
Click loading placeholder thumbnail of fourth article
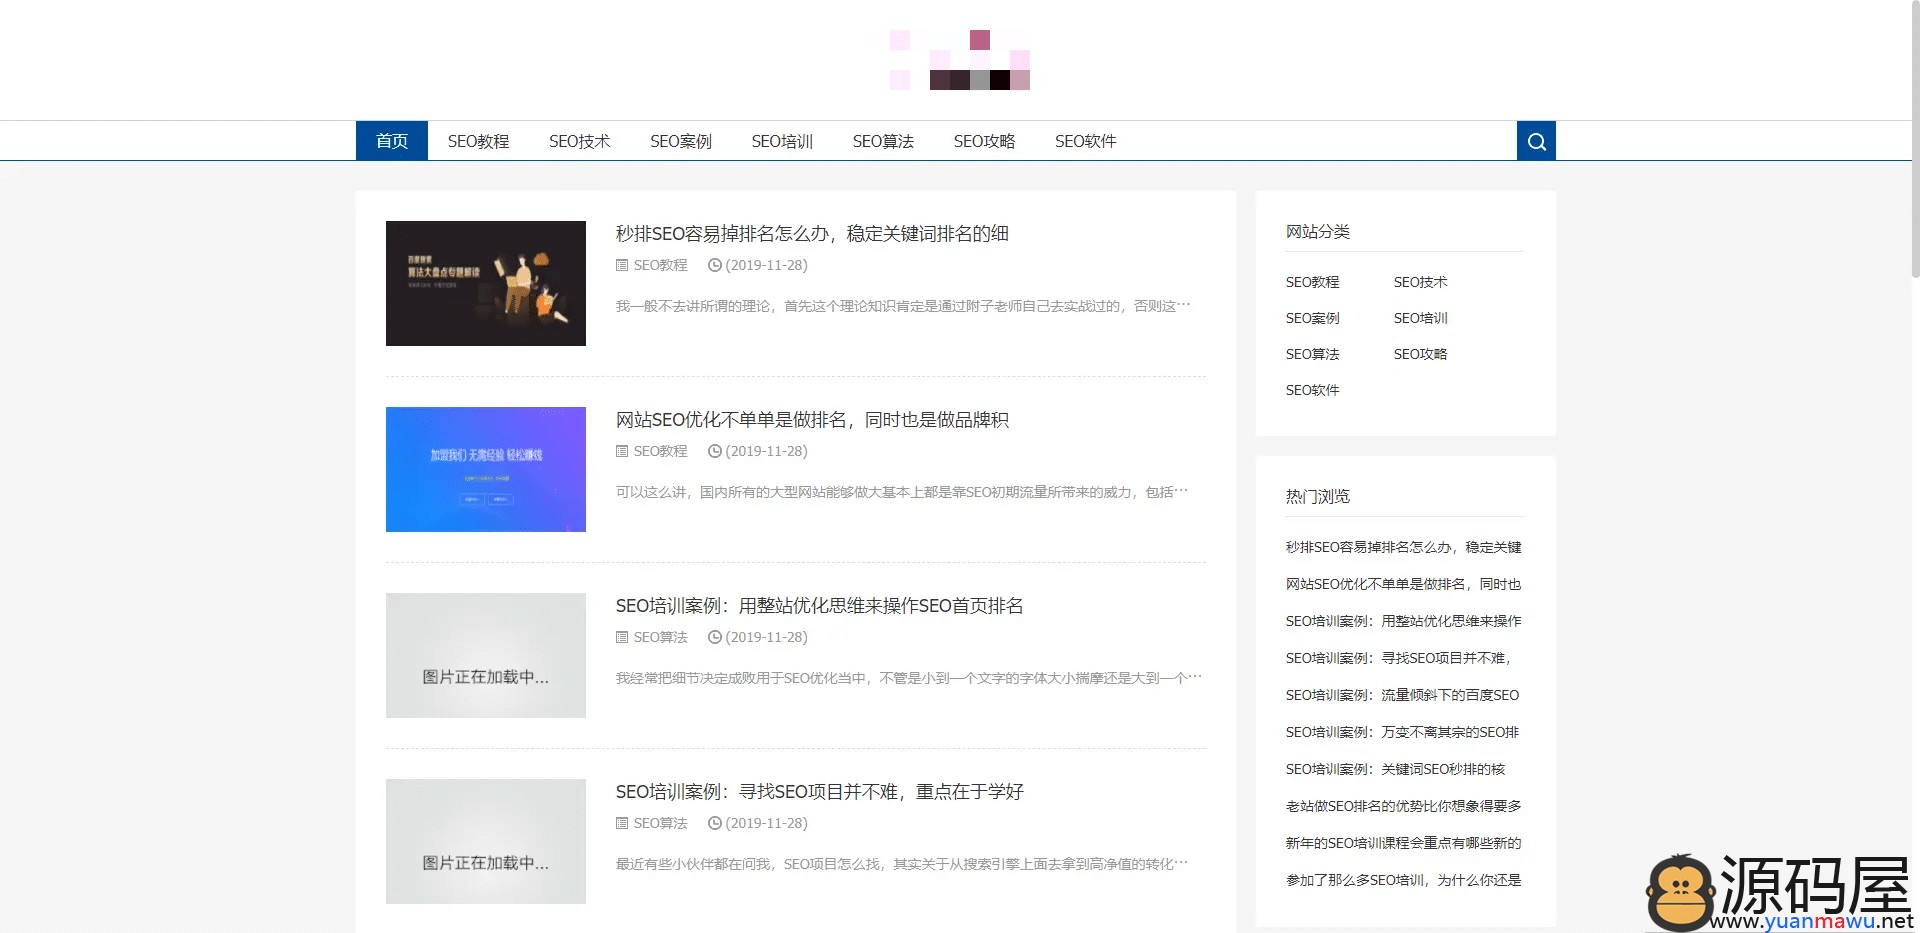pos(486,841)
